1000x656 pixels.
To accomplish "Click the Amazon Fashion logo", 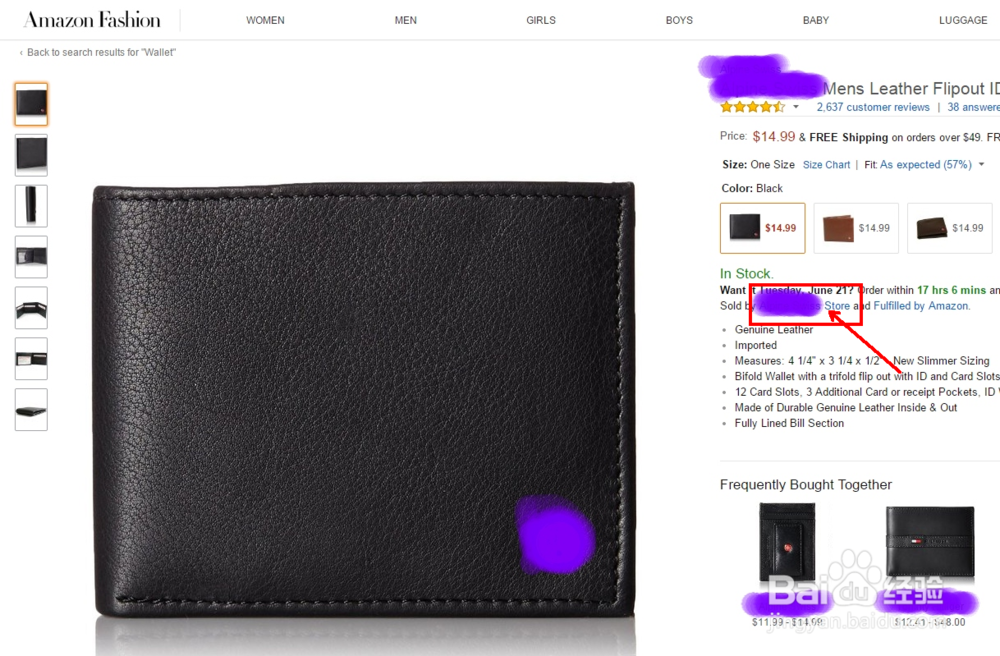I will tap(92, 20).
